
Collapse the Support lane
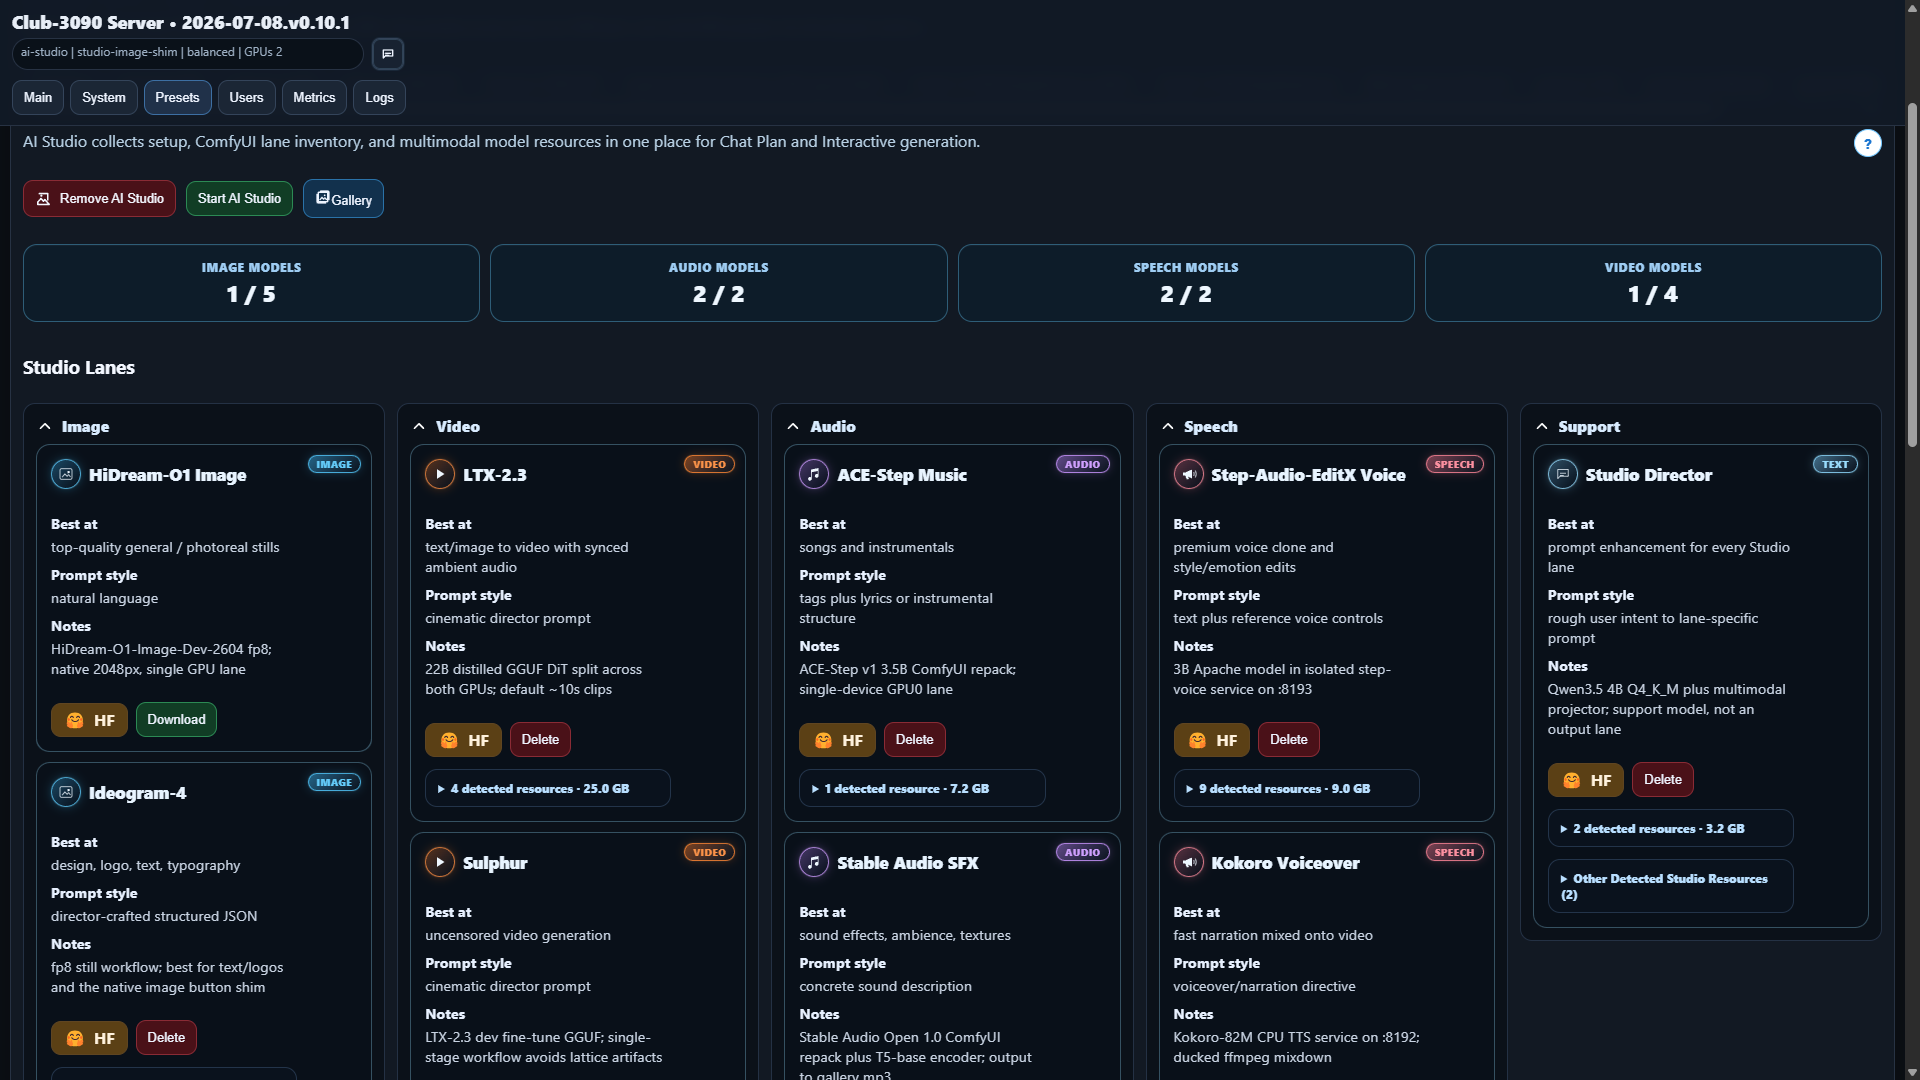(1541, 427)
